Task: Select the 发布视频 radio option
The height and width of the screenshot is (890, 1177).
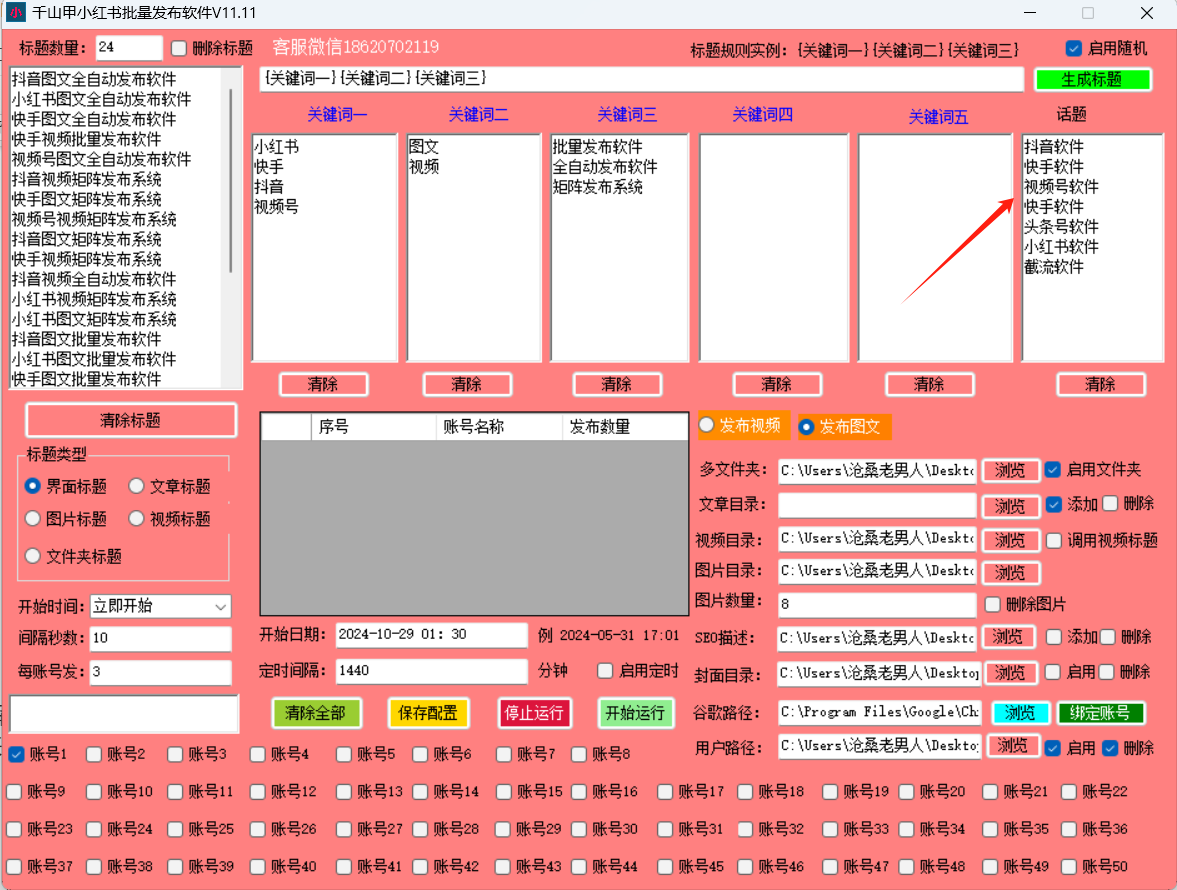Action: click(706, 425)
